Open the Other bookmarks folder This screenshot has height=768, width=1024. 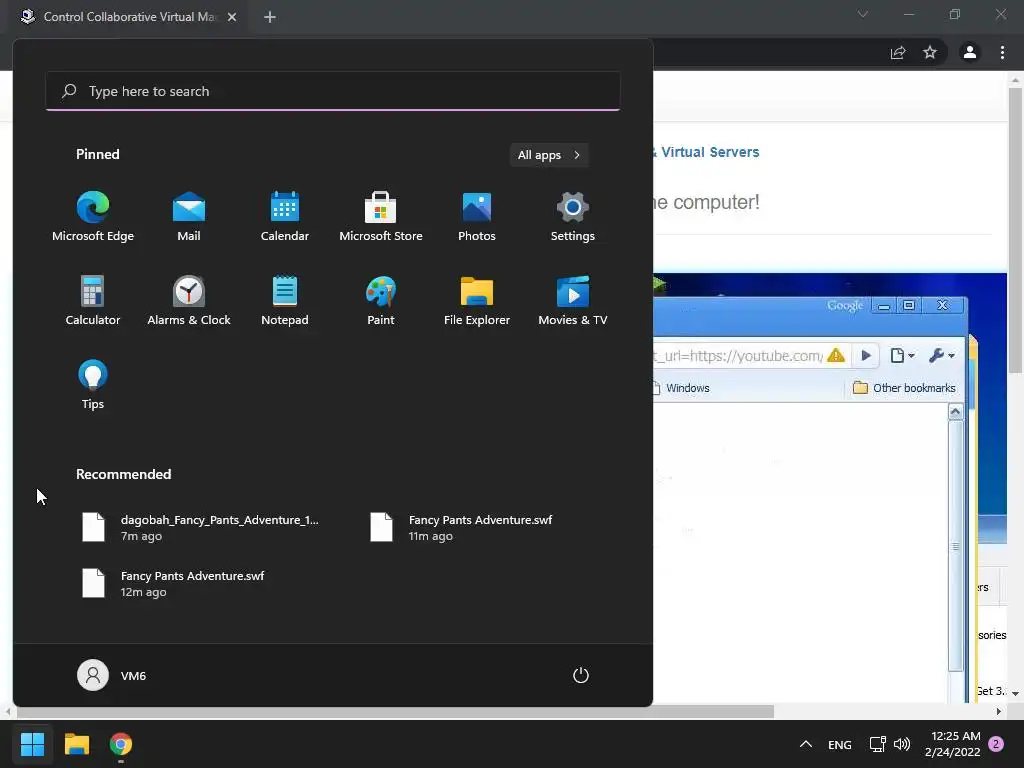(904, 388)
